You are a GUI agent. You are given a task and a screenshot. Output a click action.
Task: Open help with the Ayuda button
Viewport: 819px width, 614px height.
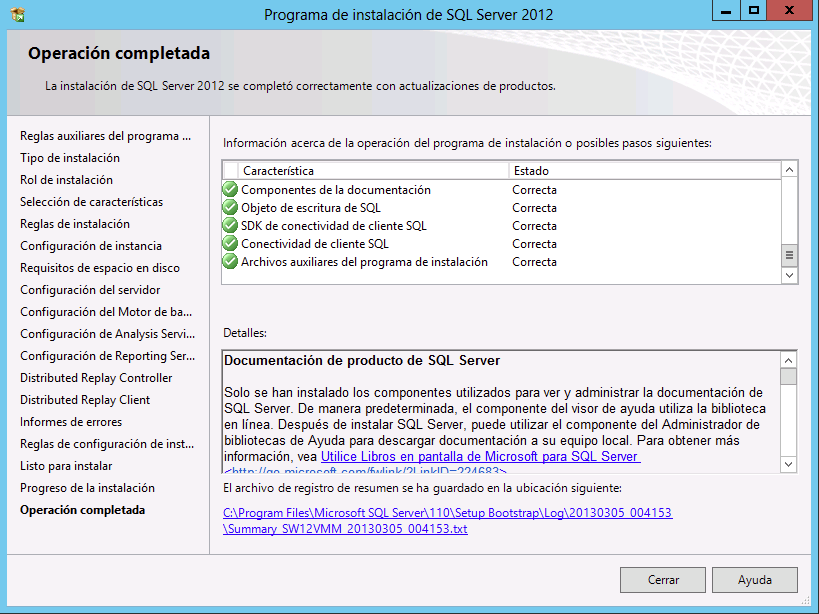click(755, 580)
